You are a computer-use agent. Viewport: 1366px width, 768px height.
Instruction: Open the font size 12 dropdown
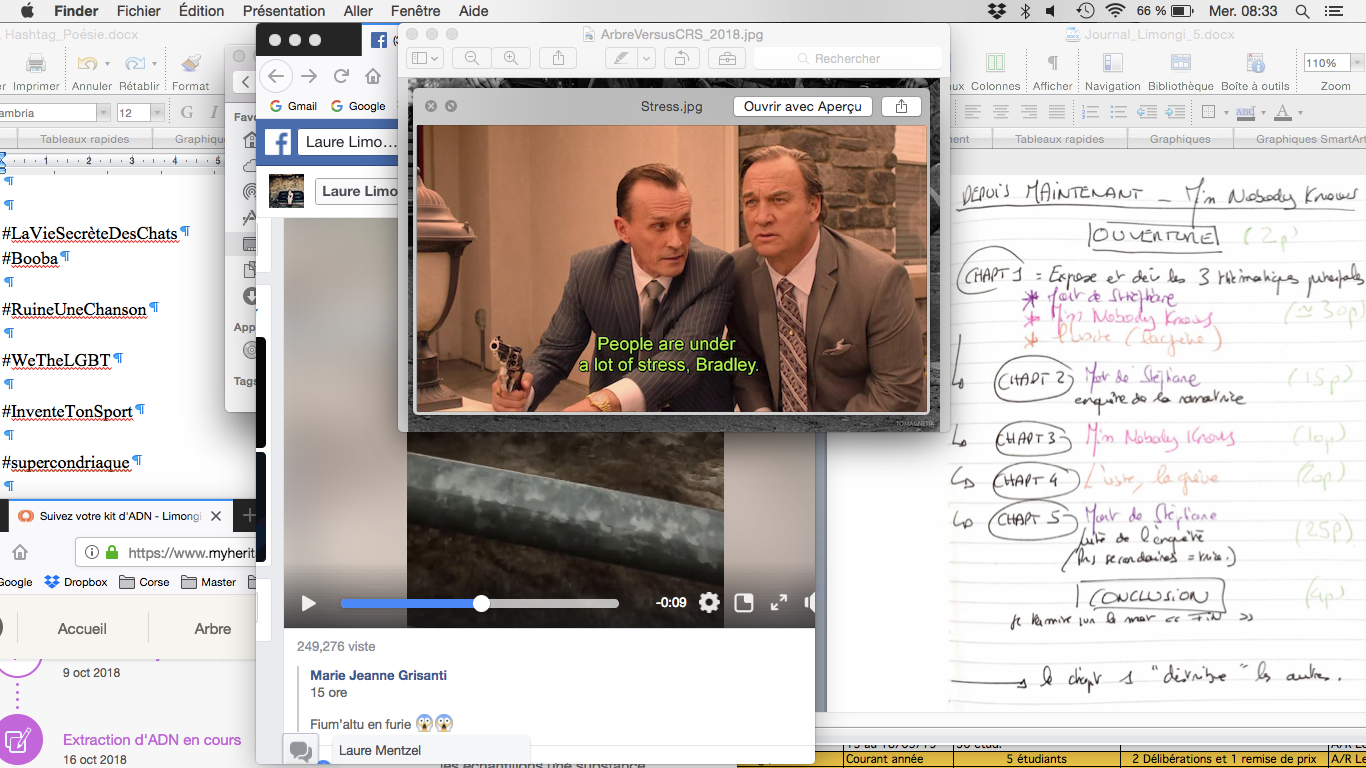click(x=156, y=113)
